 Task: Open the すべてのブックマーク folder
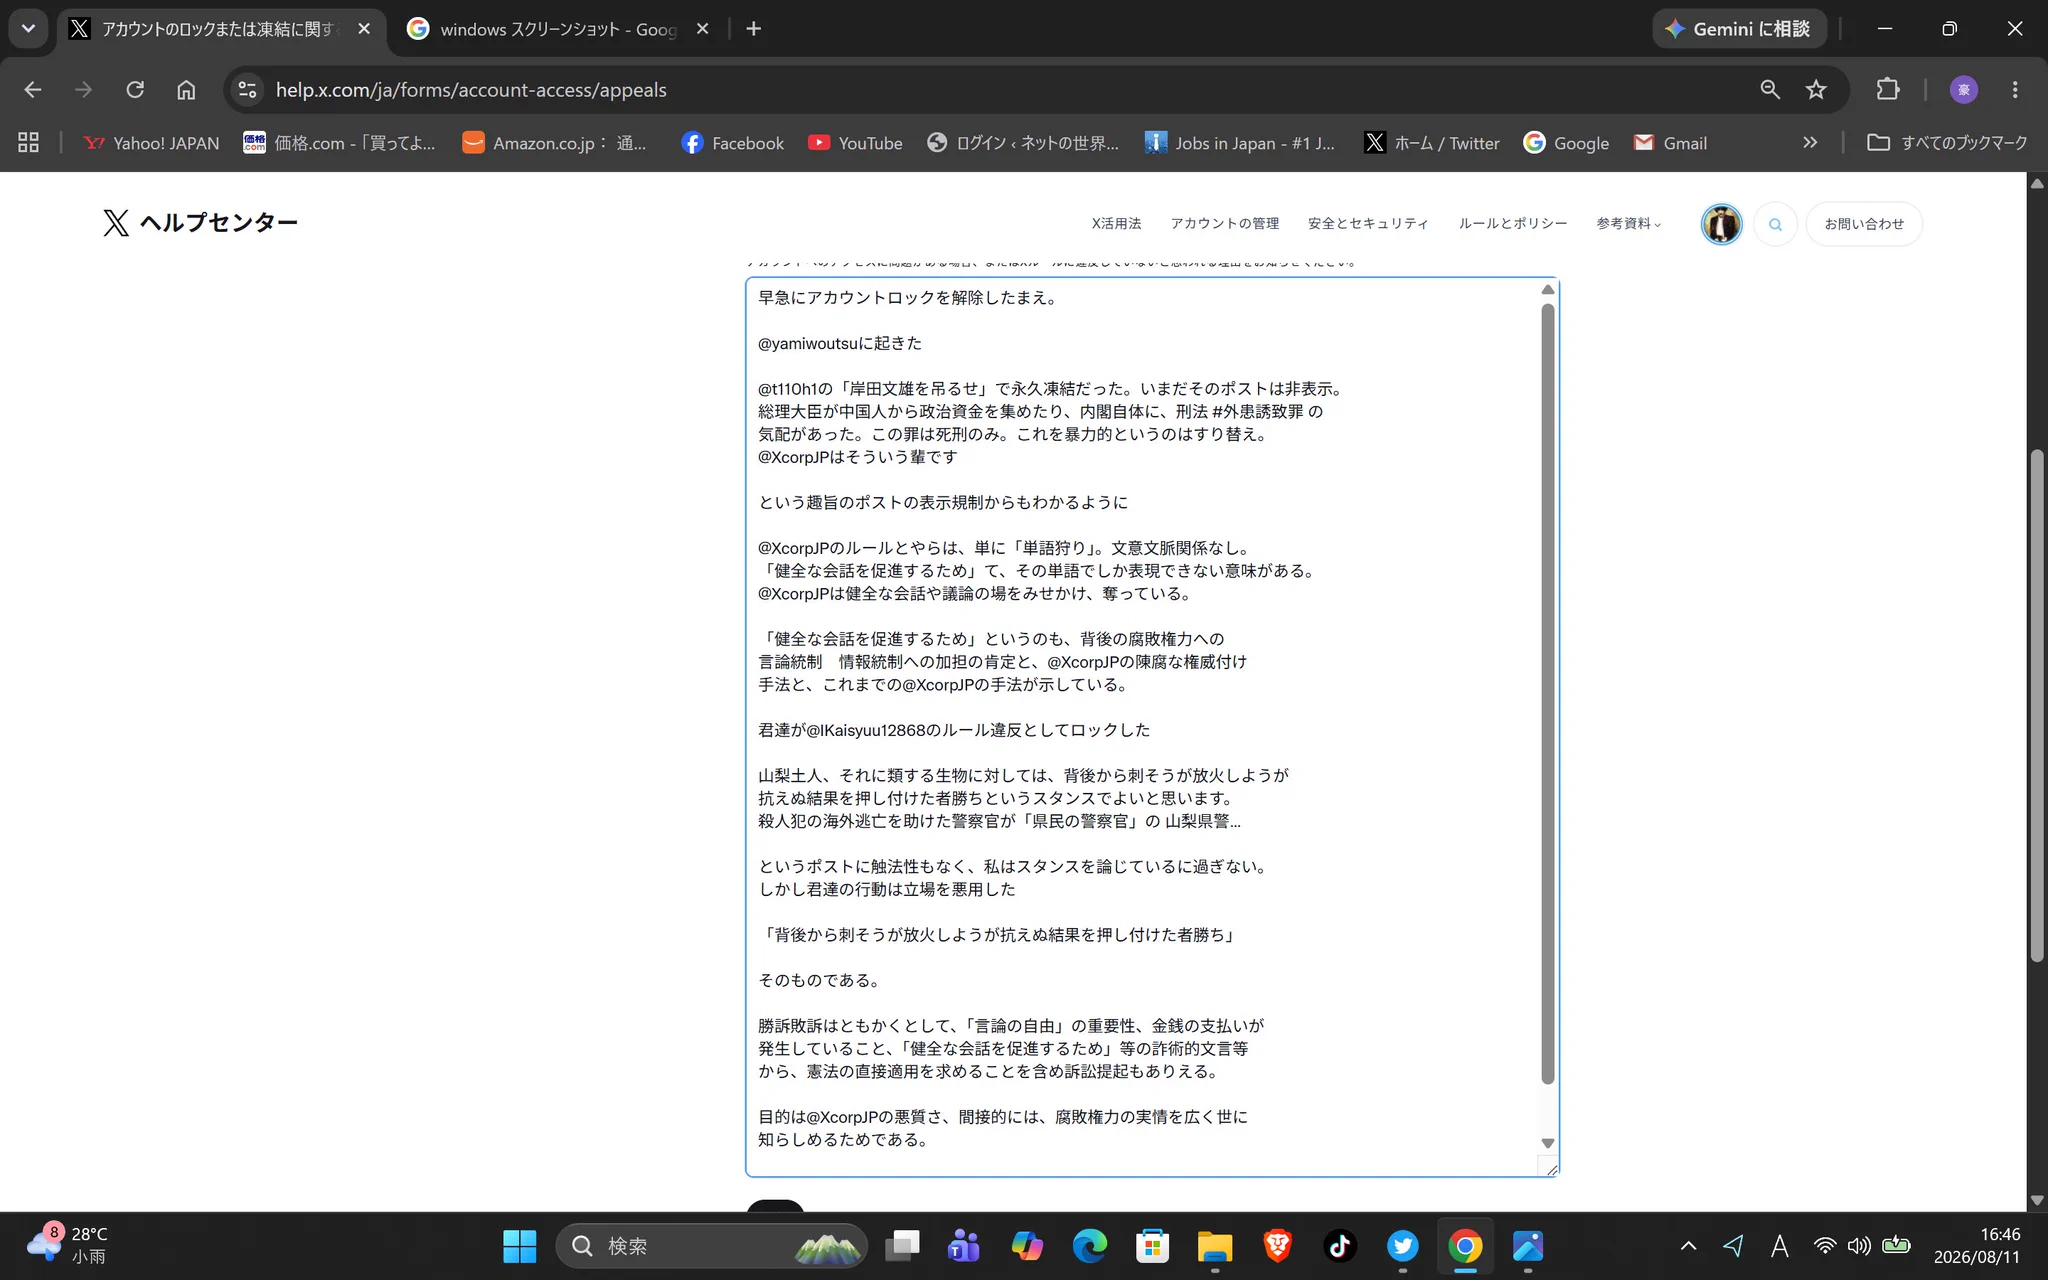tap(1947, 143)
